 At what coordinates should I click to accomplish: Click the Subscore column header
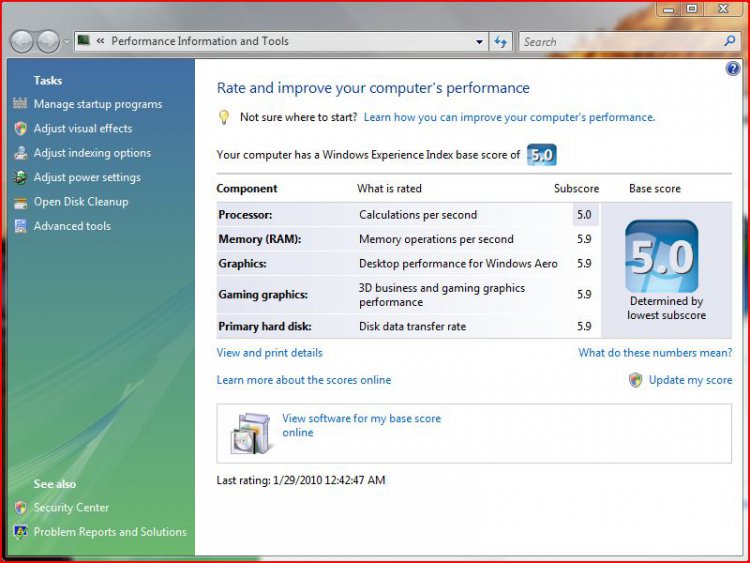point(576,188)
